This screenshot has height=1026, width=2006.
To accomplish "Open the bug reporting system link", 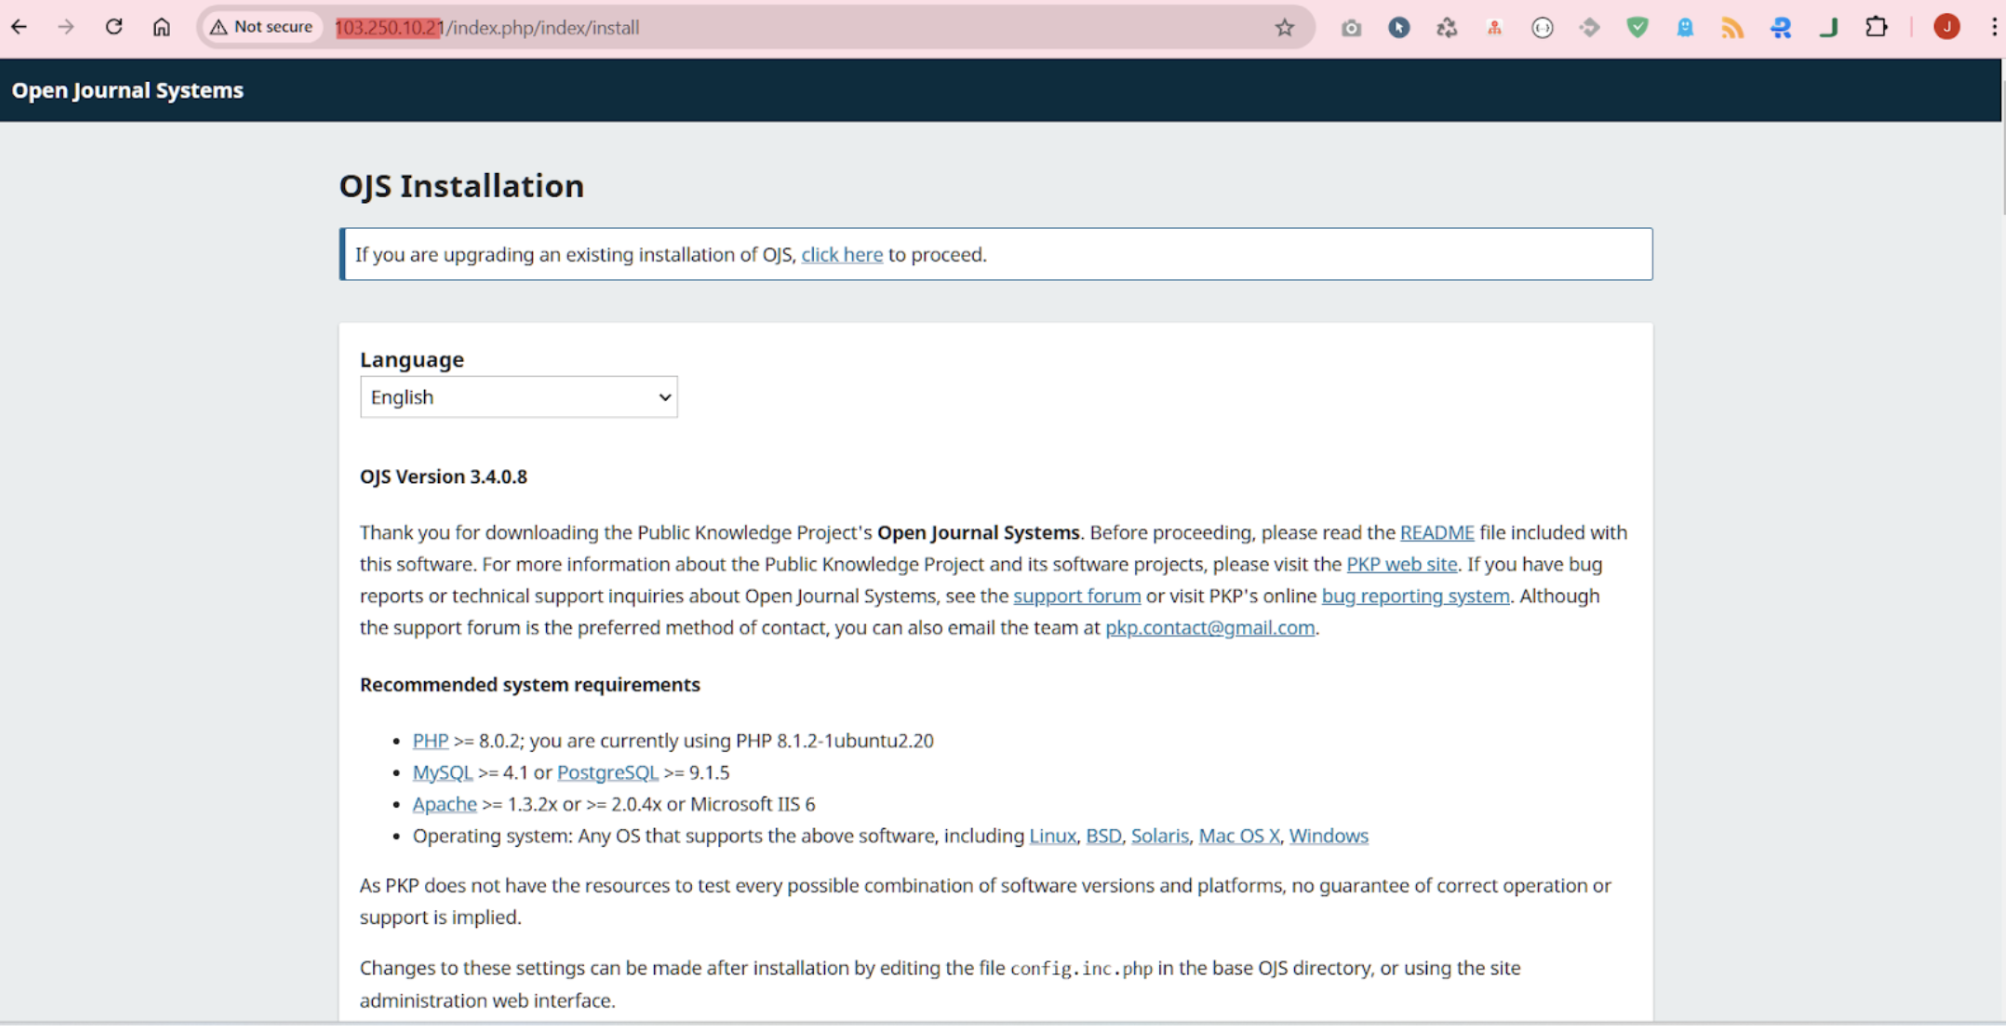I will tap(1416, 597).
